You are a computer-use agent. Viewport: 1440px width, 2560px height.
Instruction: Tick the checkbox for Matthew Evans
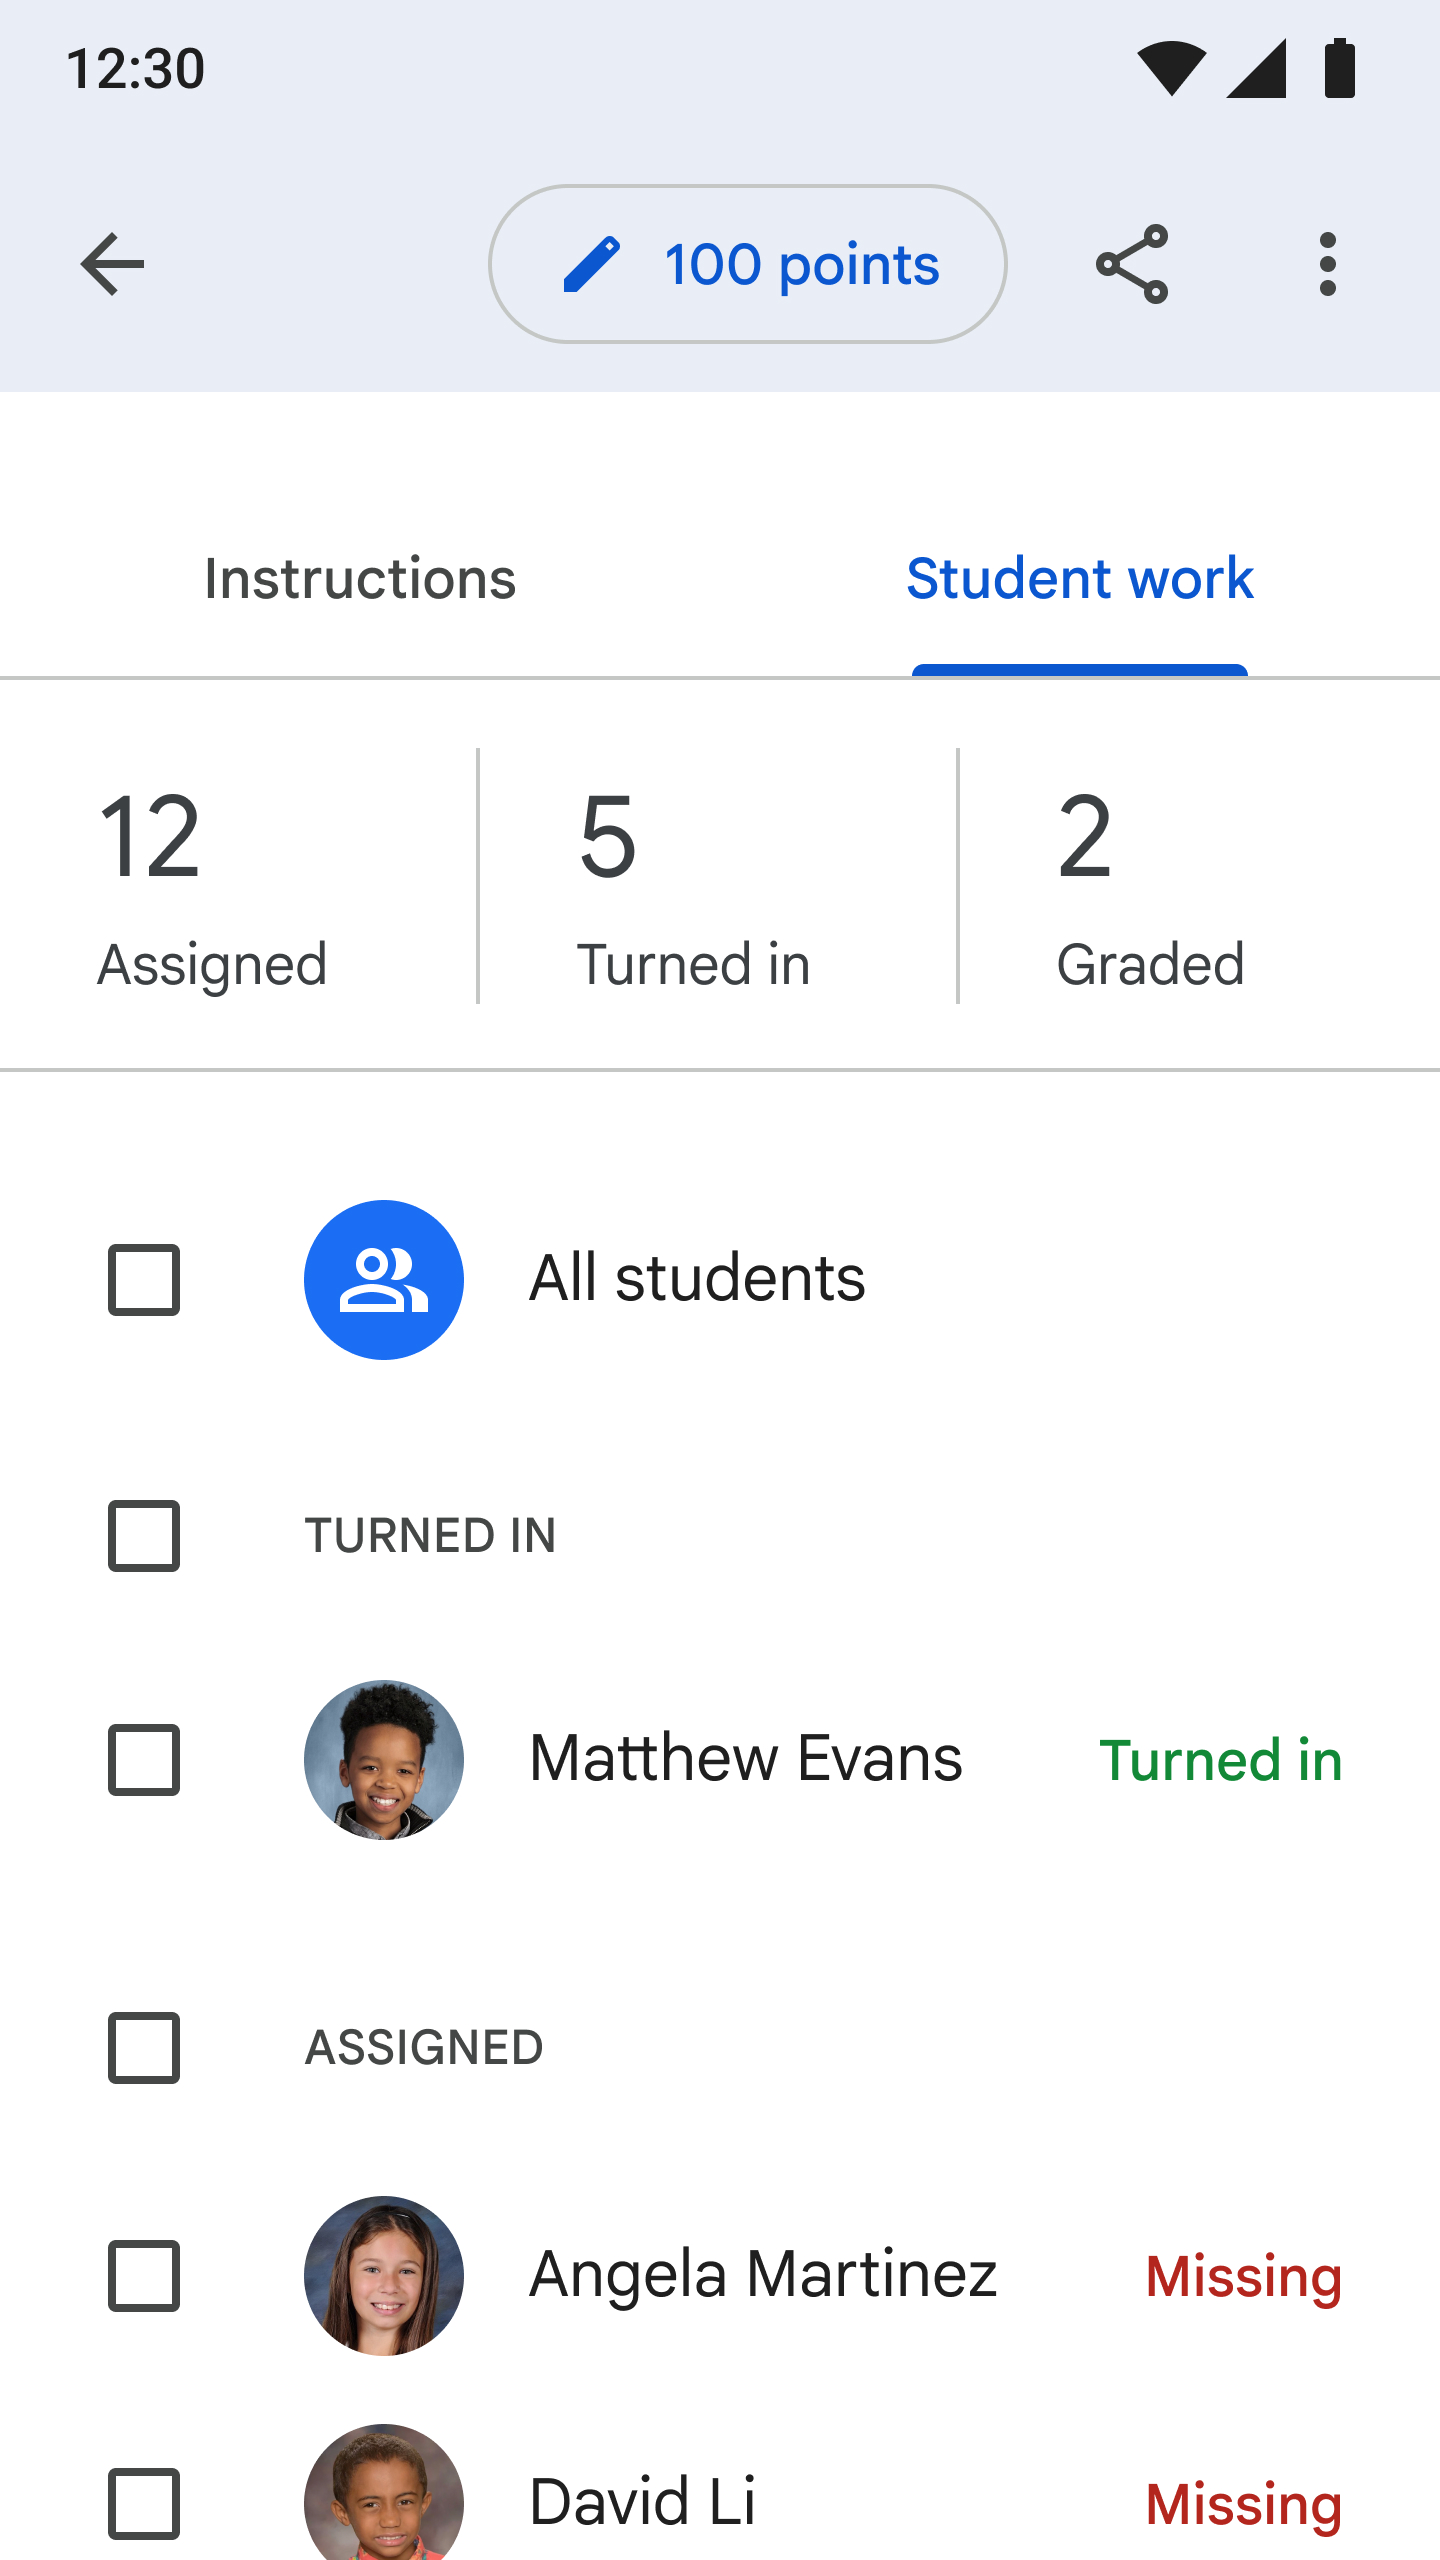[x=144, y=1760]
